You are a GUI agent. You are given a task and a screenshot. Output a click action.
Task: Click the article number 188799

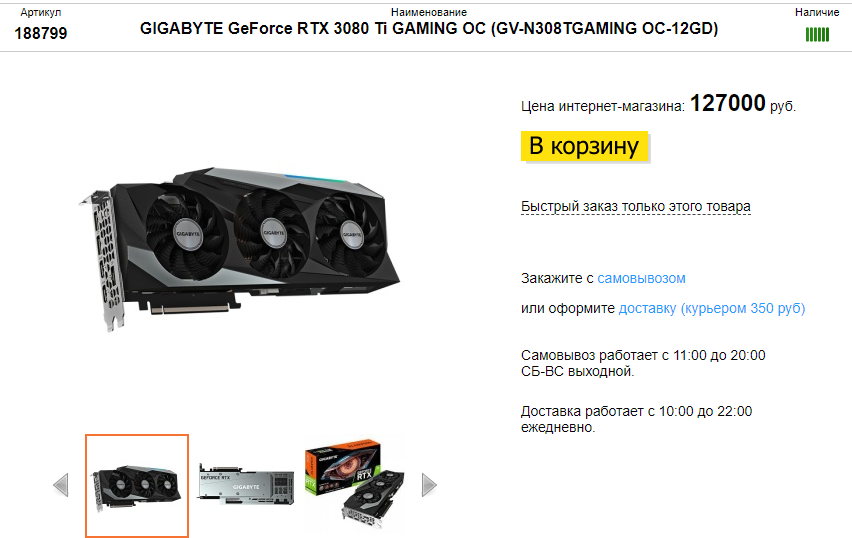[x=41, y=33]
